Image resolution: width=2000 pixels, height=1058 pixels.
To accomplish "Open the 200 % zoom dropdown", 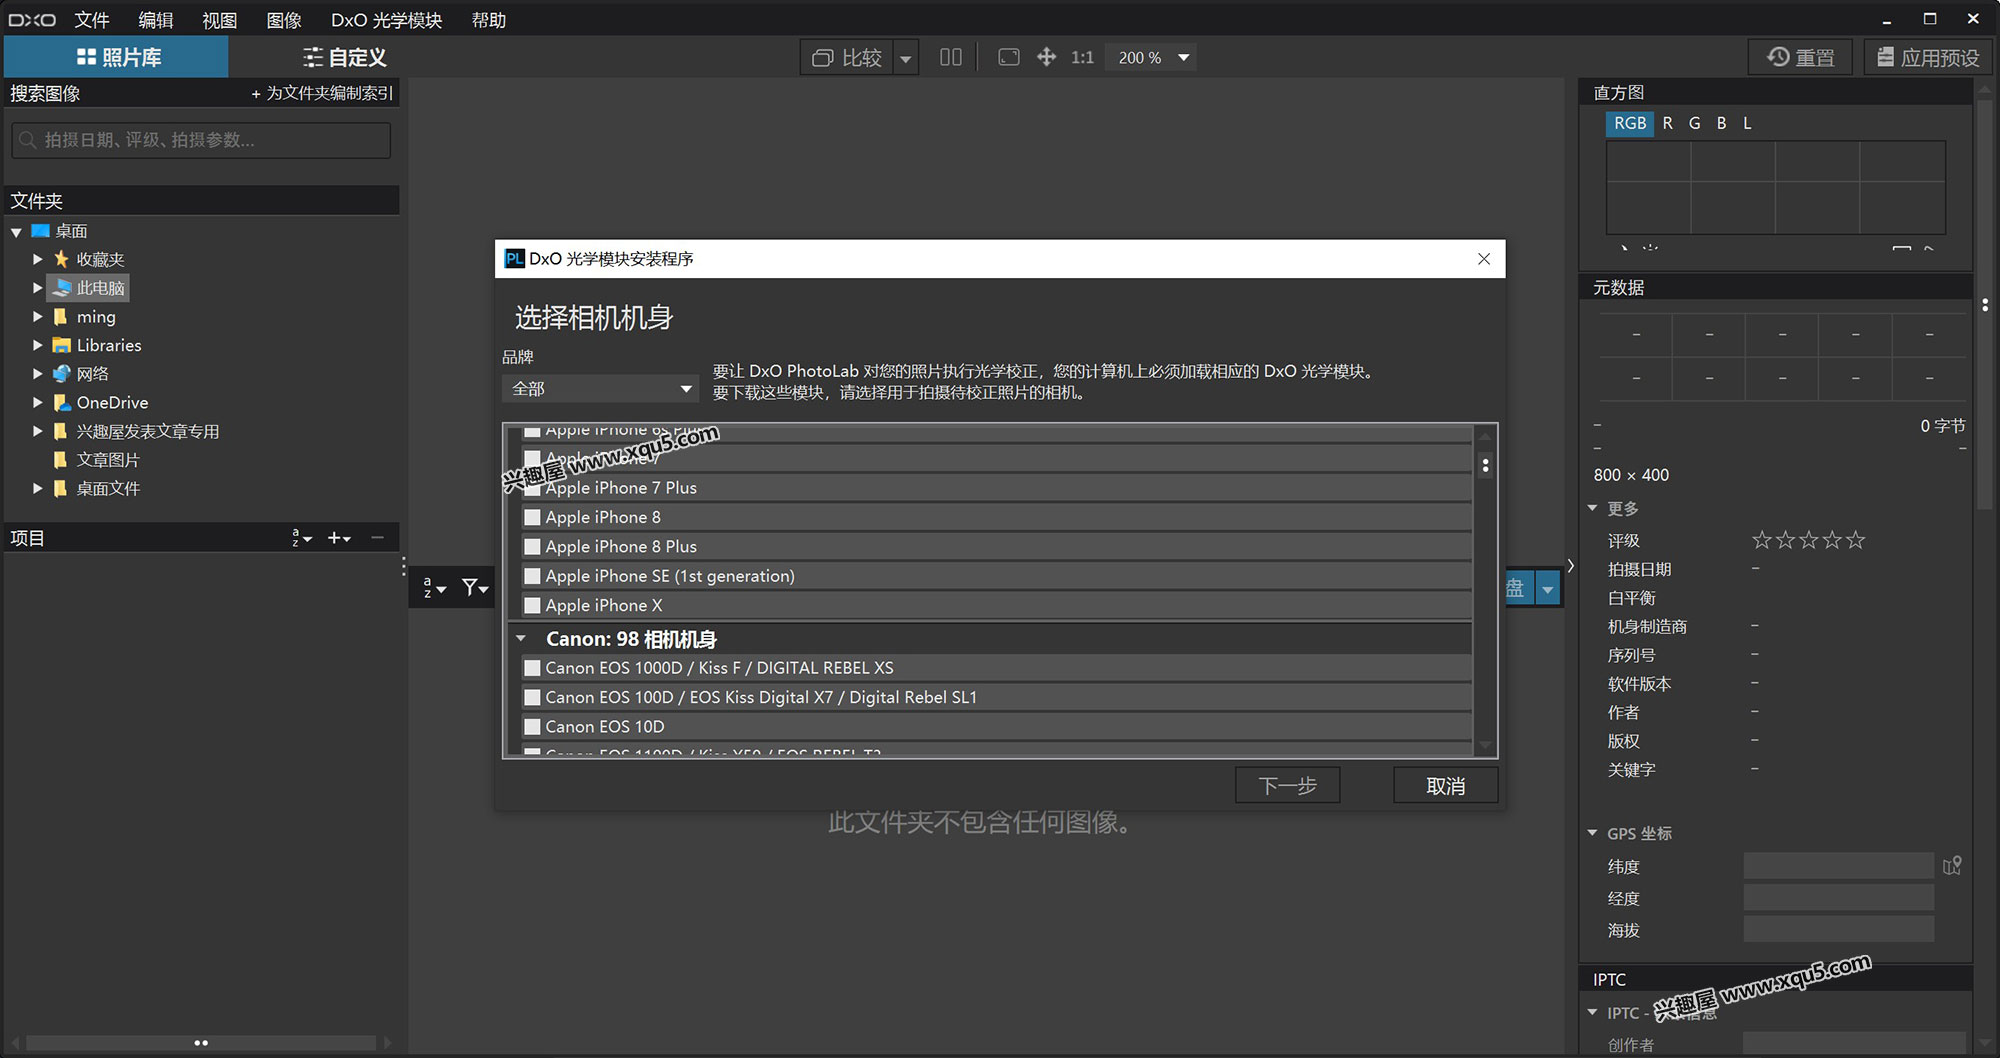I will (x=1184, y=58).
